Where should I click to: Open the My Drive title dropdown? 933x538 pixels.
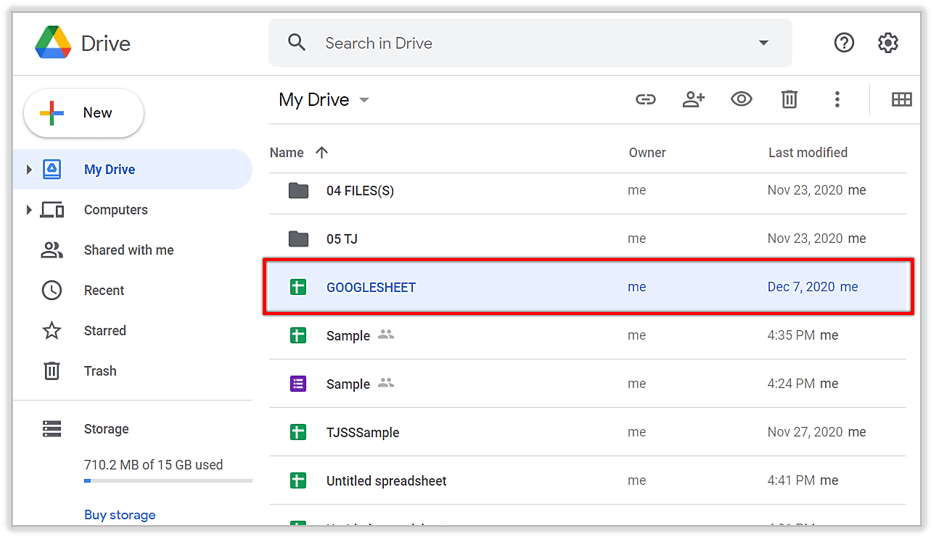(x=364, y=100)
